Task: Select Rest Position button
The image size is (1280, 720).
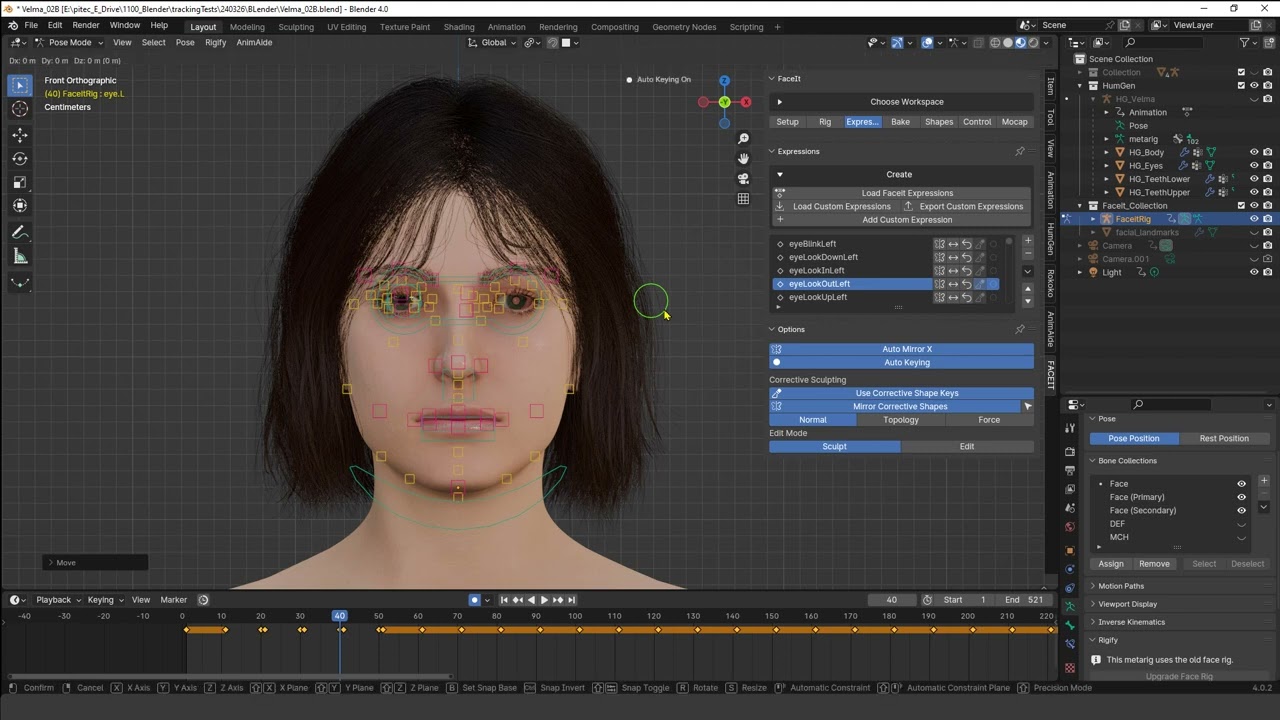Action: point(1224,438)
